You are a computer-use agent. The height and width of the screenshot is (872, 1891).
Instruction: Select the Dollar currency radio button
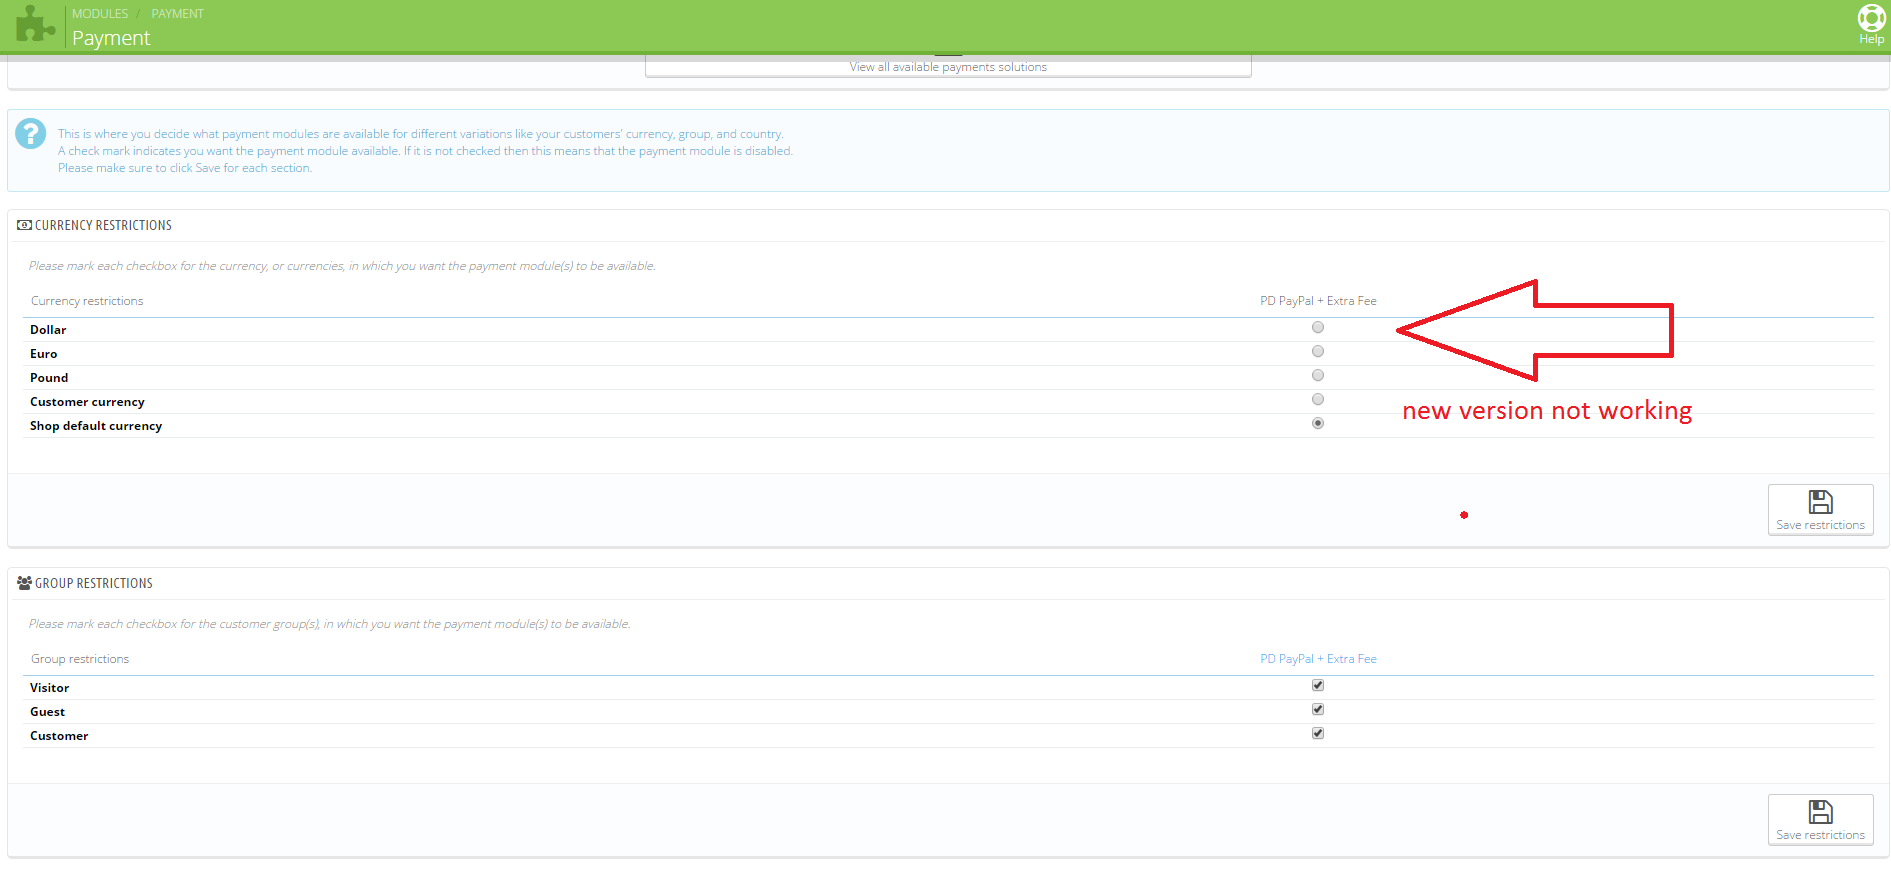tap(1318, 328)
